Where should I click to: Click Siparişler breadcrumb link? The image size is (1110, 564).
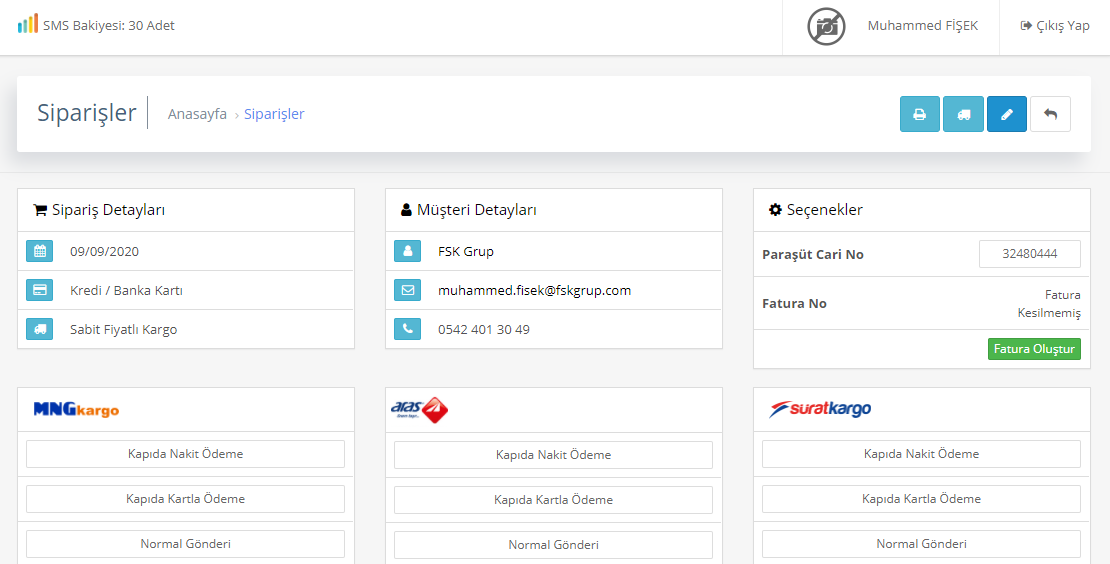coord(274,114)
